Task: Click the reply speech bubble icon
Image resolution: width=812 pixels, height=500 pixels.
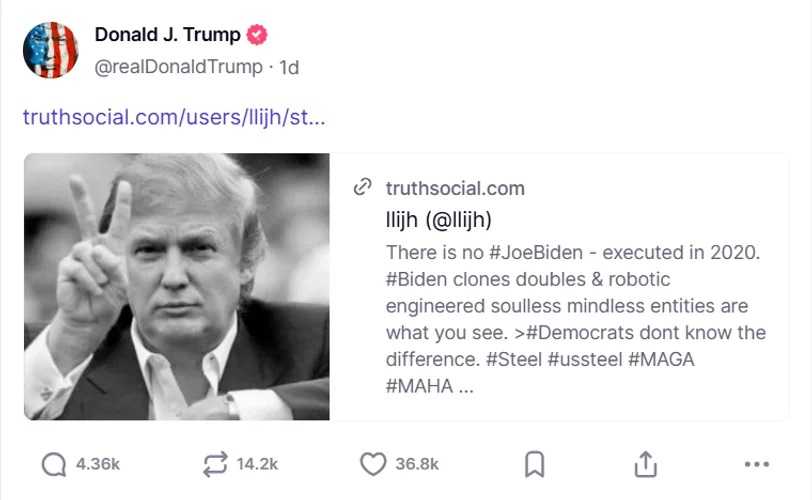Action: tap(54, 464)
